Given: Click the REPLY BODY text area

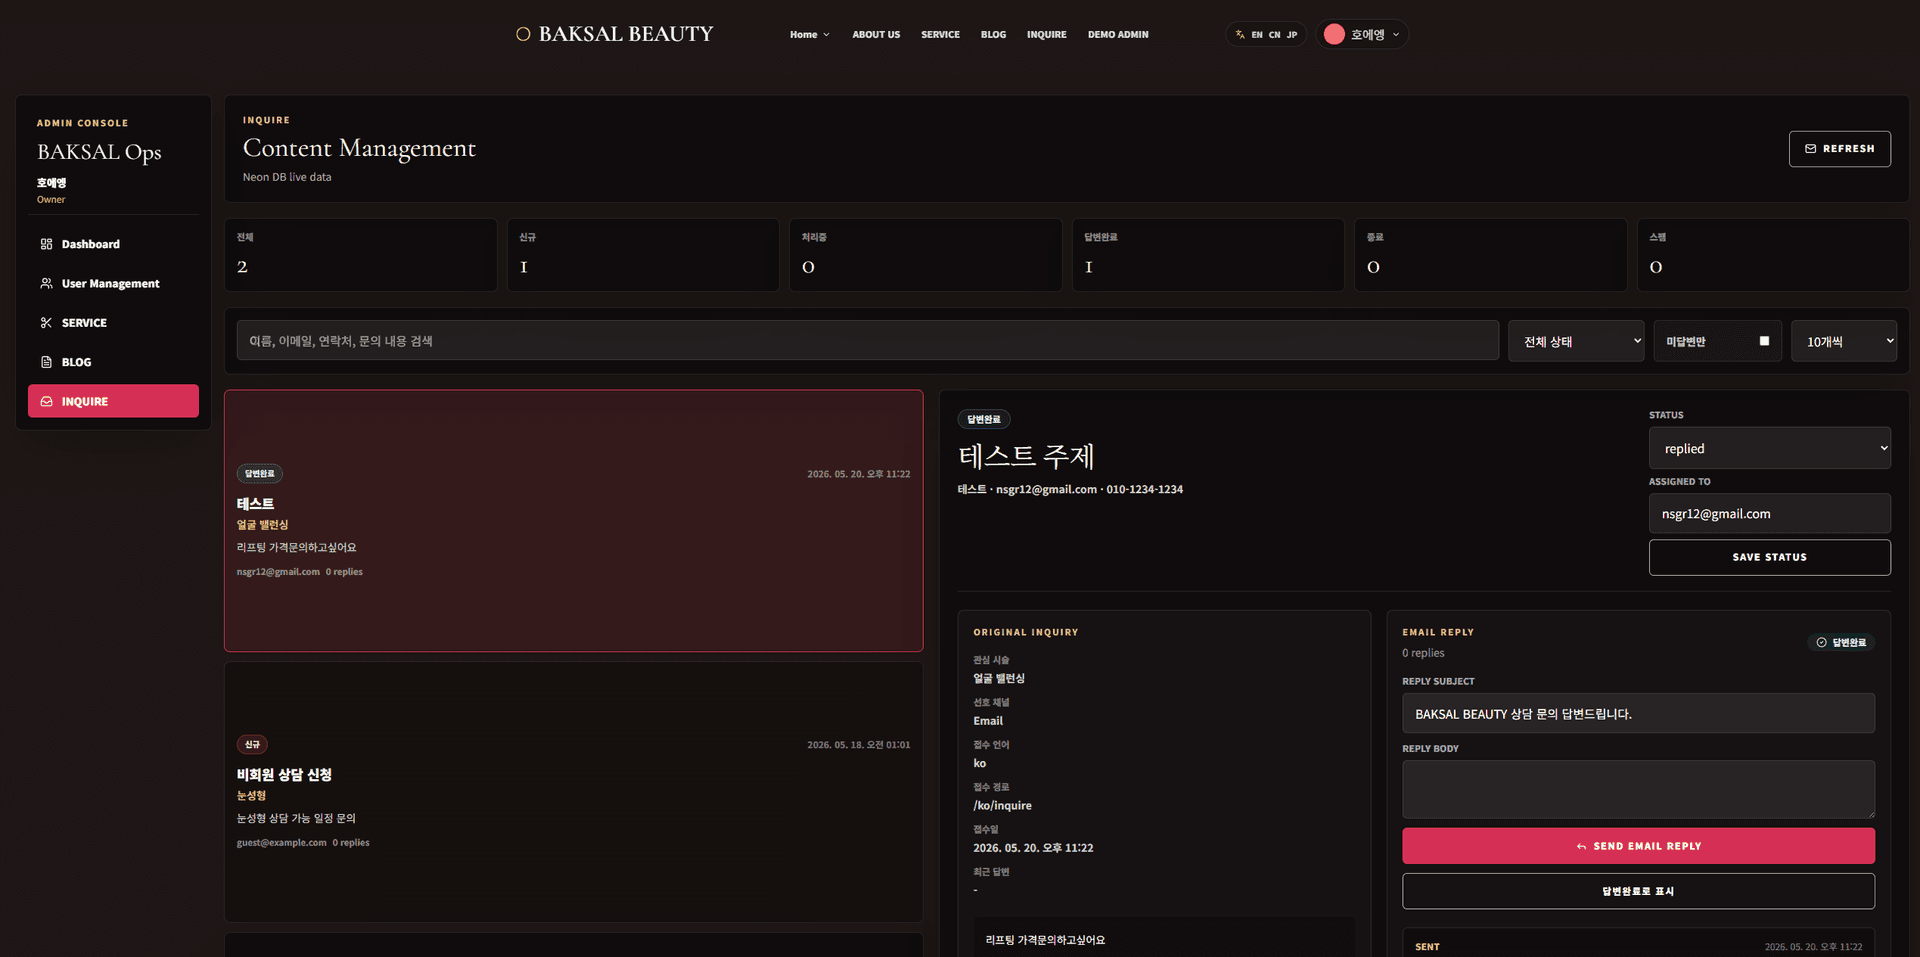Looking at the screenshot, I should 1638,789.
